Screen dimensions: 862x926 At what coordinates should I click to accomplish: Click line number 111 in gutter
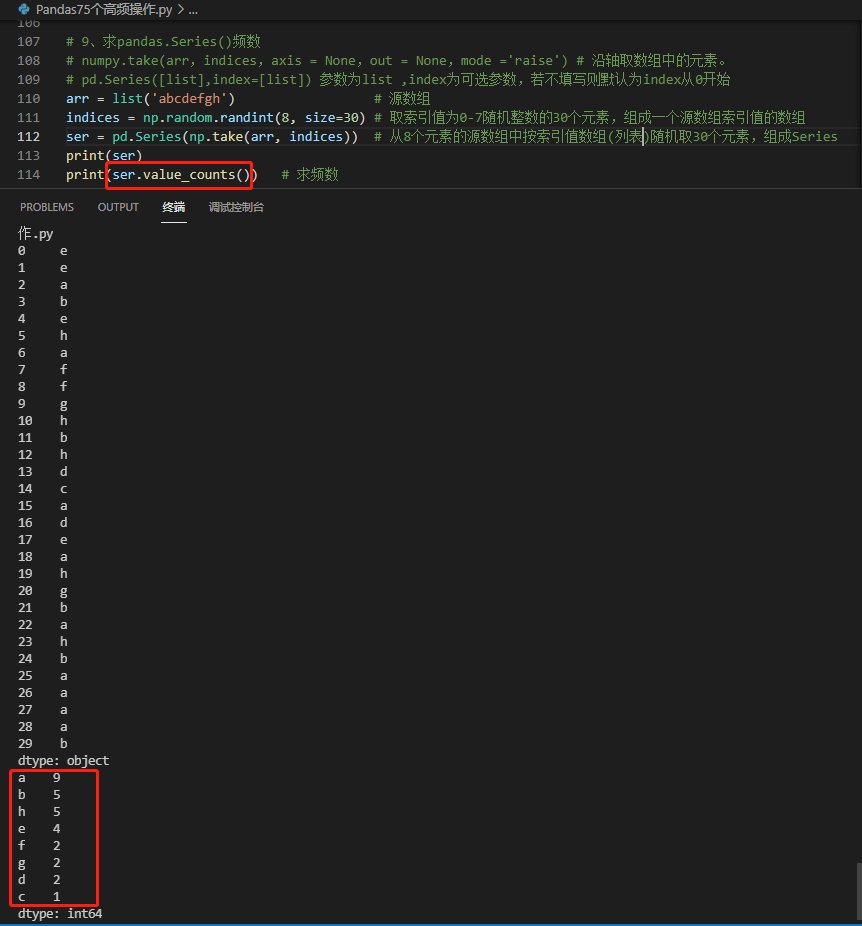point(28,118)
